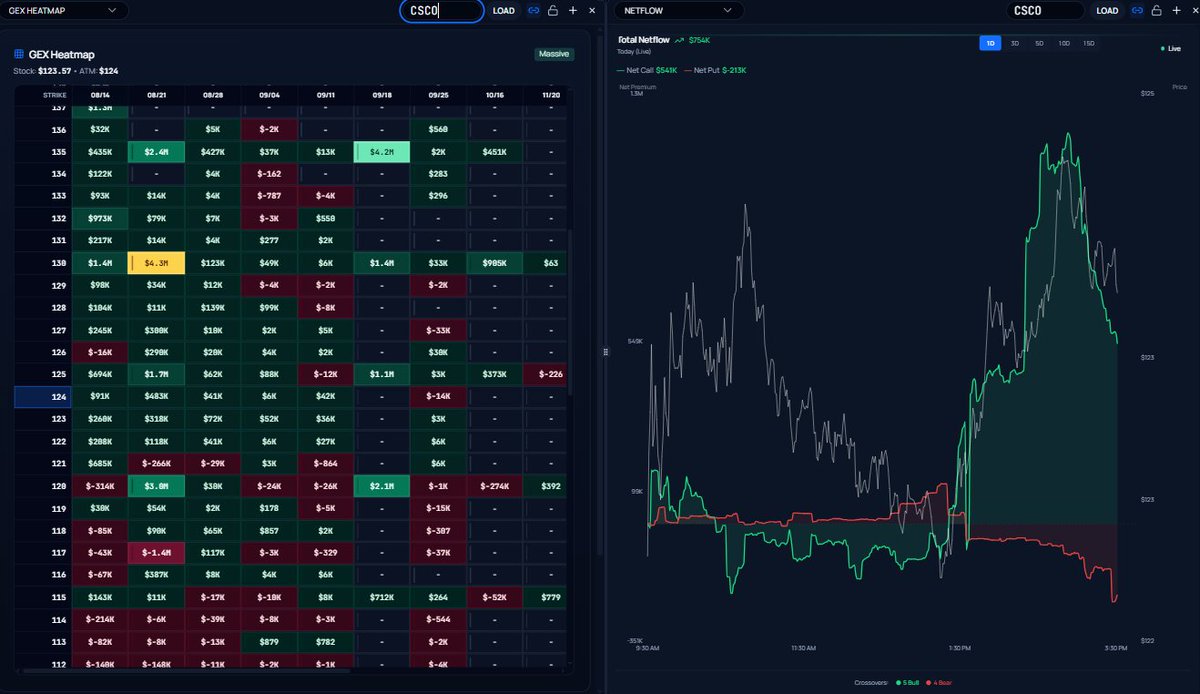Viewport: 1200px width, 694px height.
Task: Click the $2.1M cell at strike 120
Action: (x=381, y=486)
